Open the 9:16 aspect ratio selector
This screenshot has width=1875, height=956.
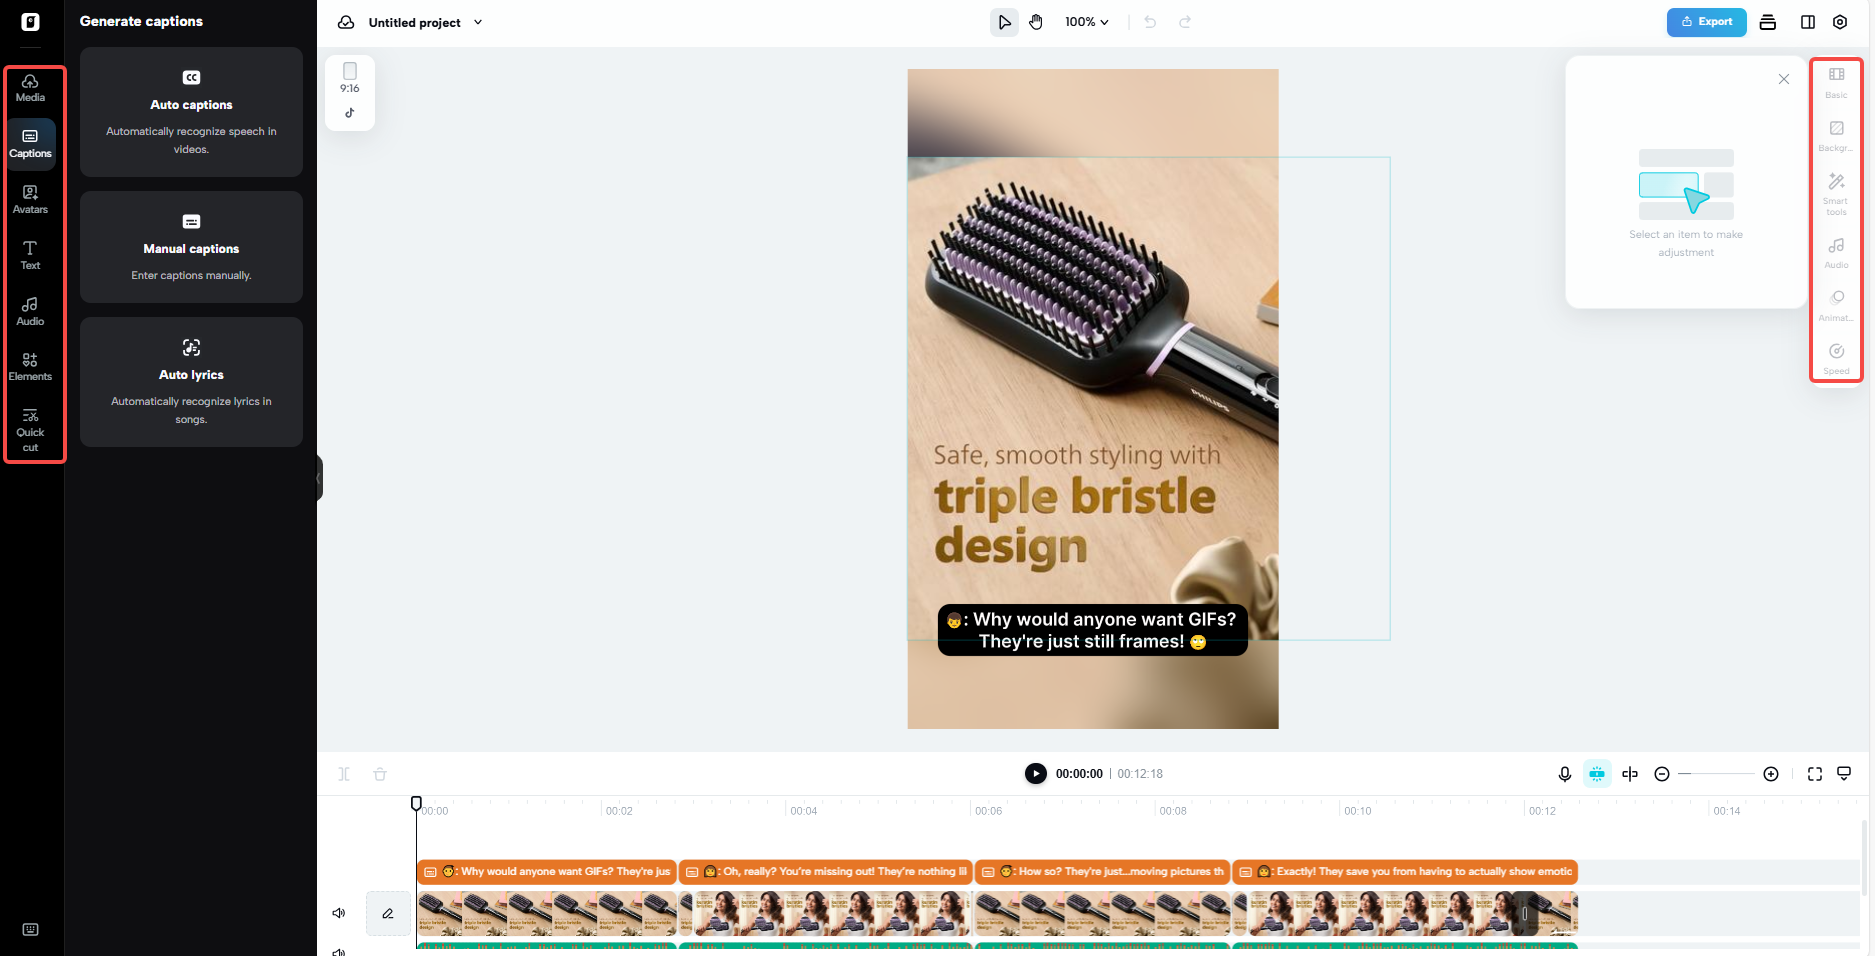click(350, 78)
